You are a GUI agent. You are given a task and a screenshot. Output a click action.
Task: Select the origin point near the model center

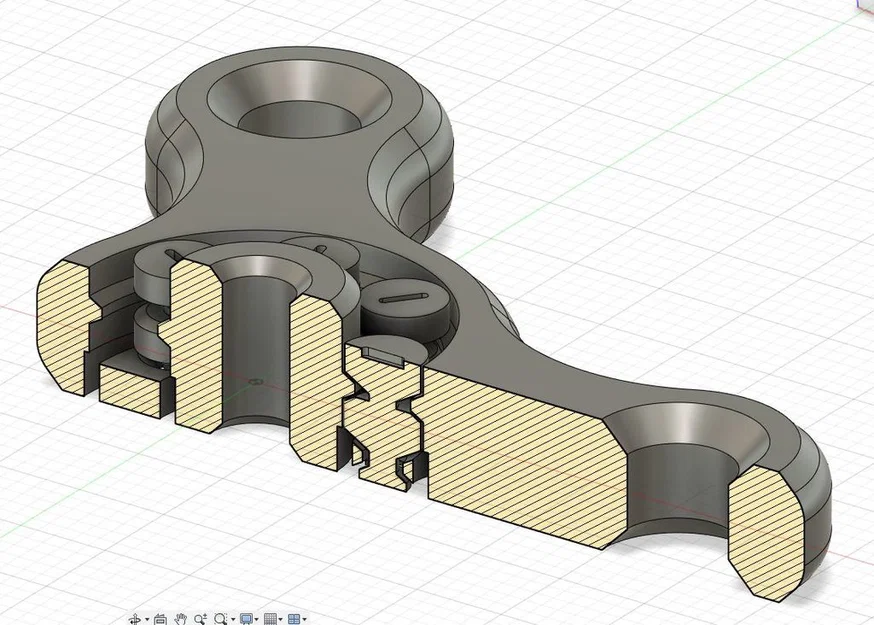coord(258,380)
